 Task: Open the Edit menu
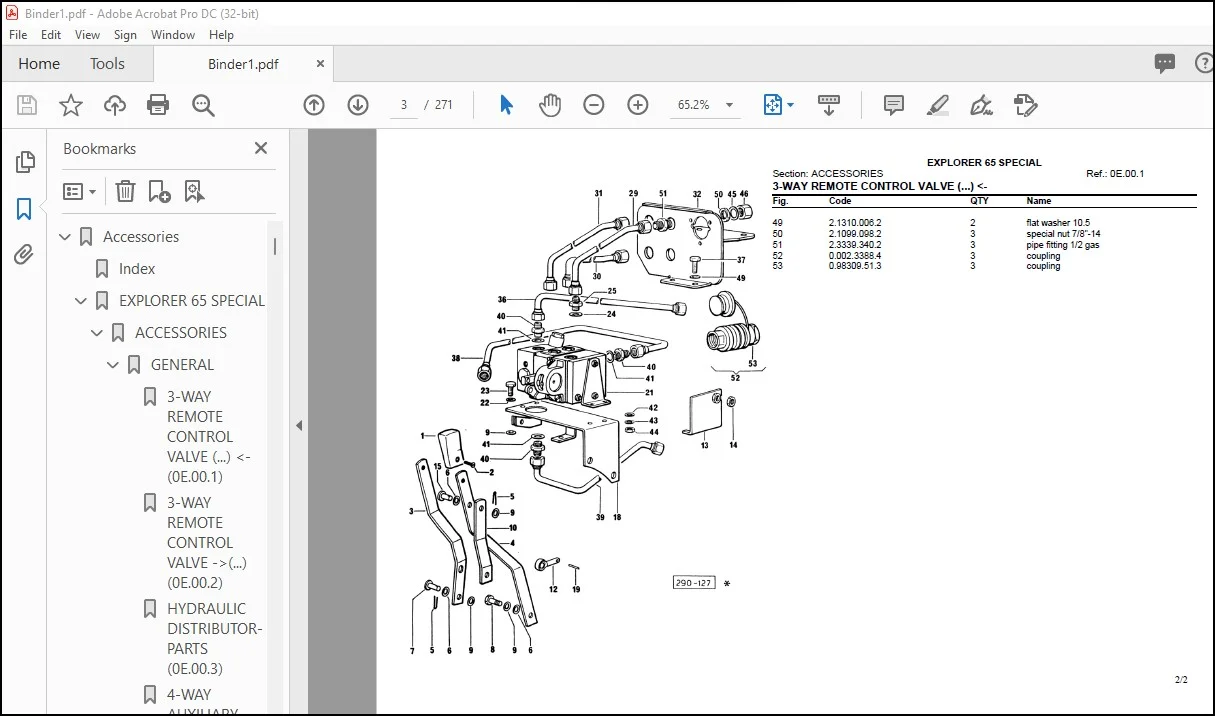(x=51, y=34)
